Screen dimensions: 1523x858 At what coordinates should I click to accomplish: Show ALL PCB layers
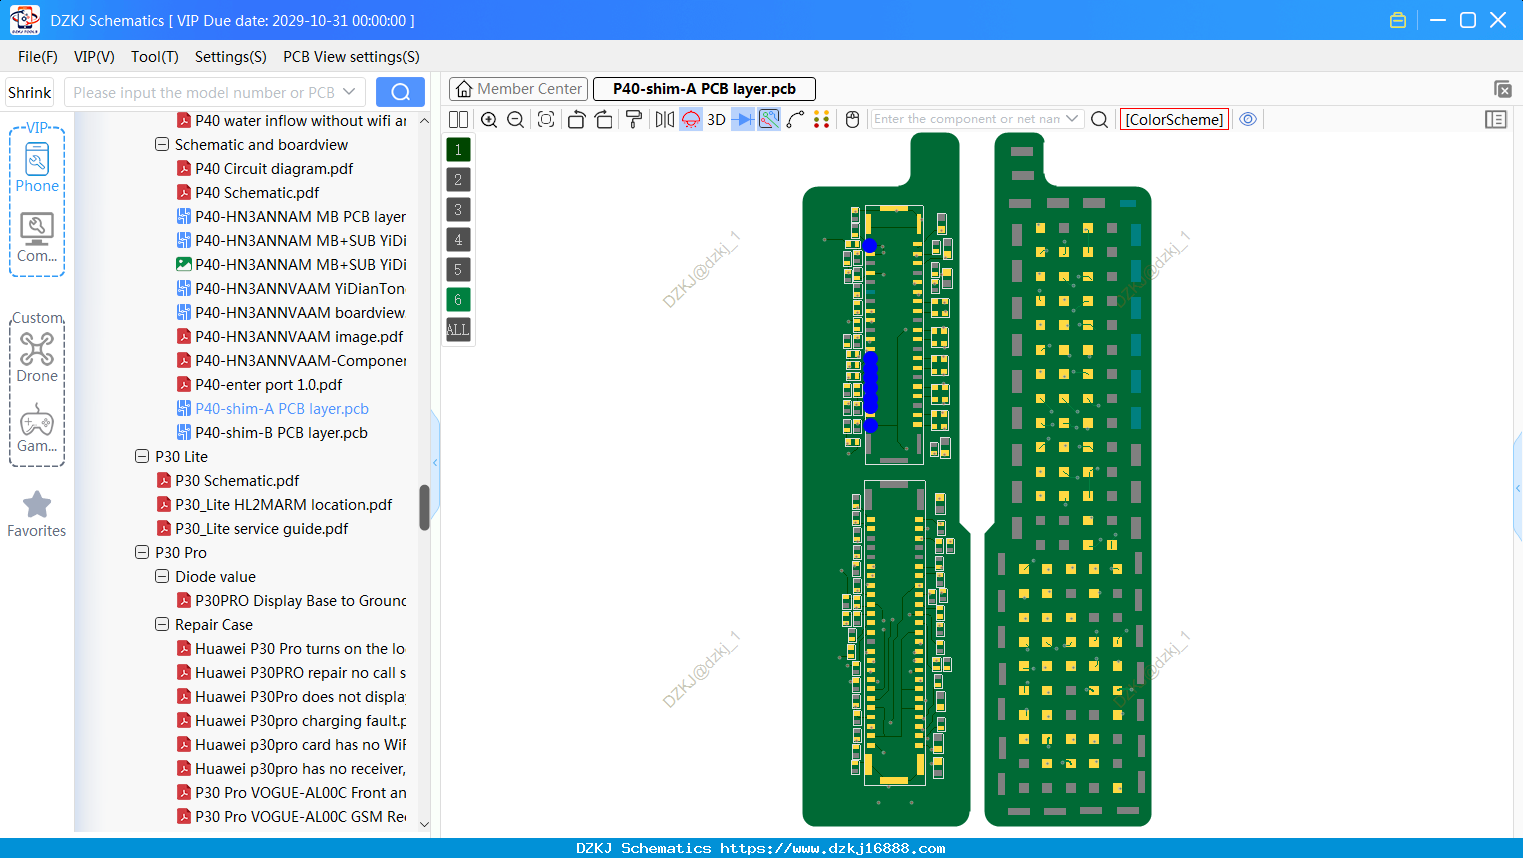[458, 330]
